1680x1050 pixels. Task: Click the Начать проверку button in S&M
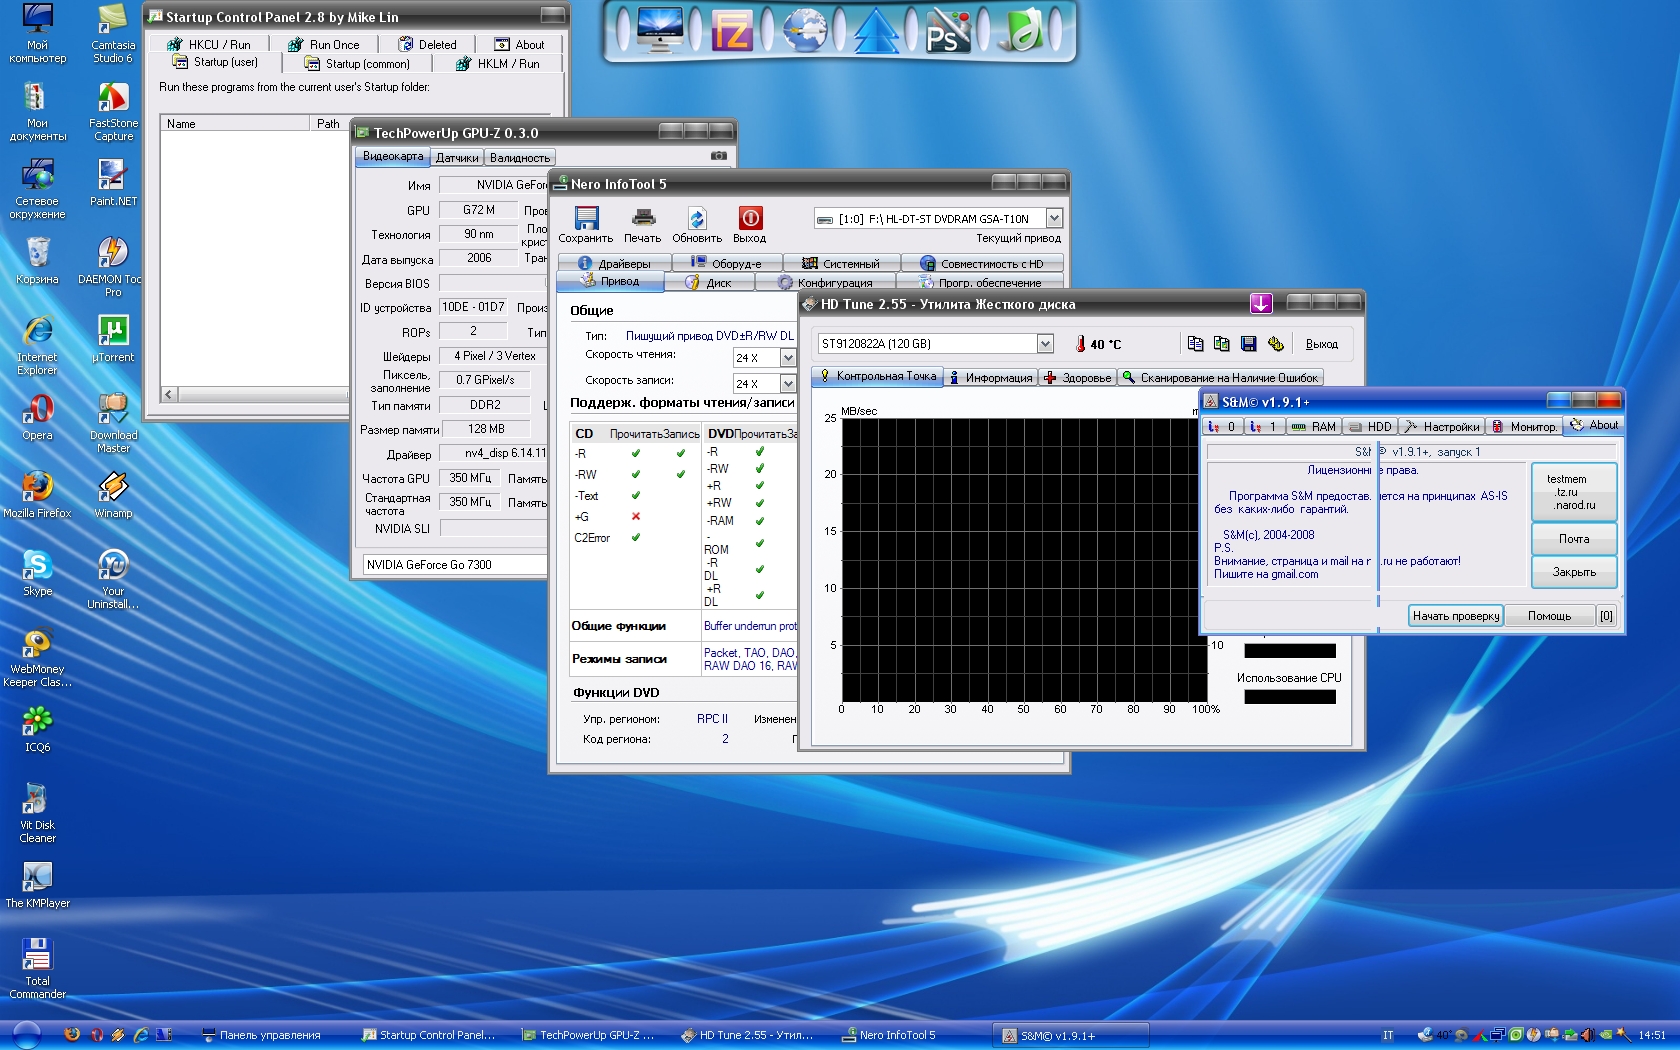(x=1455, y=616)
